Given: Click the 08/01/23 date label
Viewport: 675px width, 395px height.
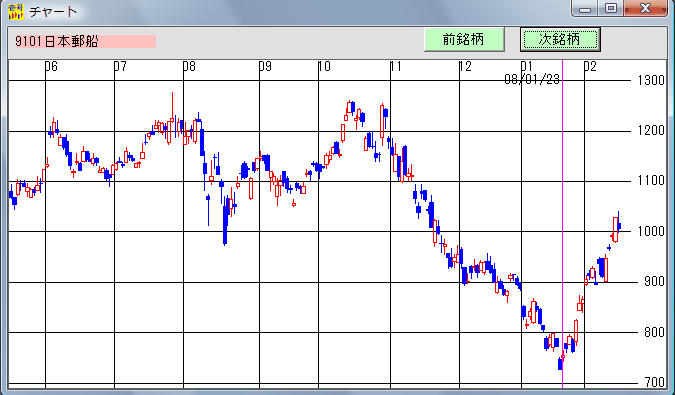Looking at the screenshot, I should tap(532, 79).
